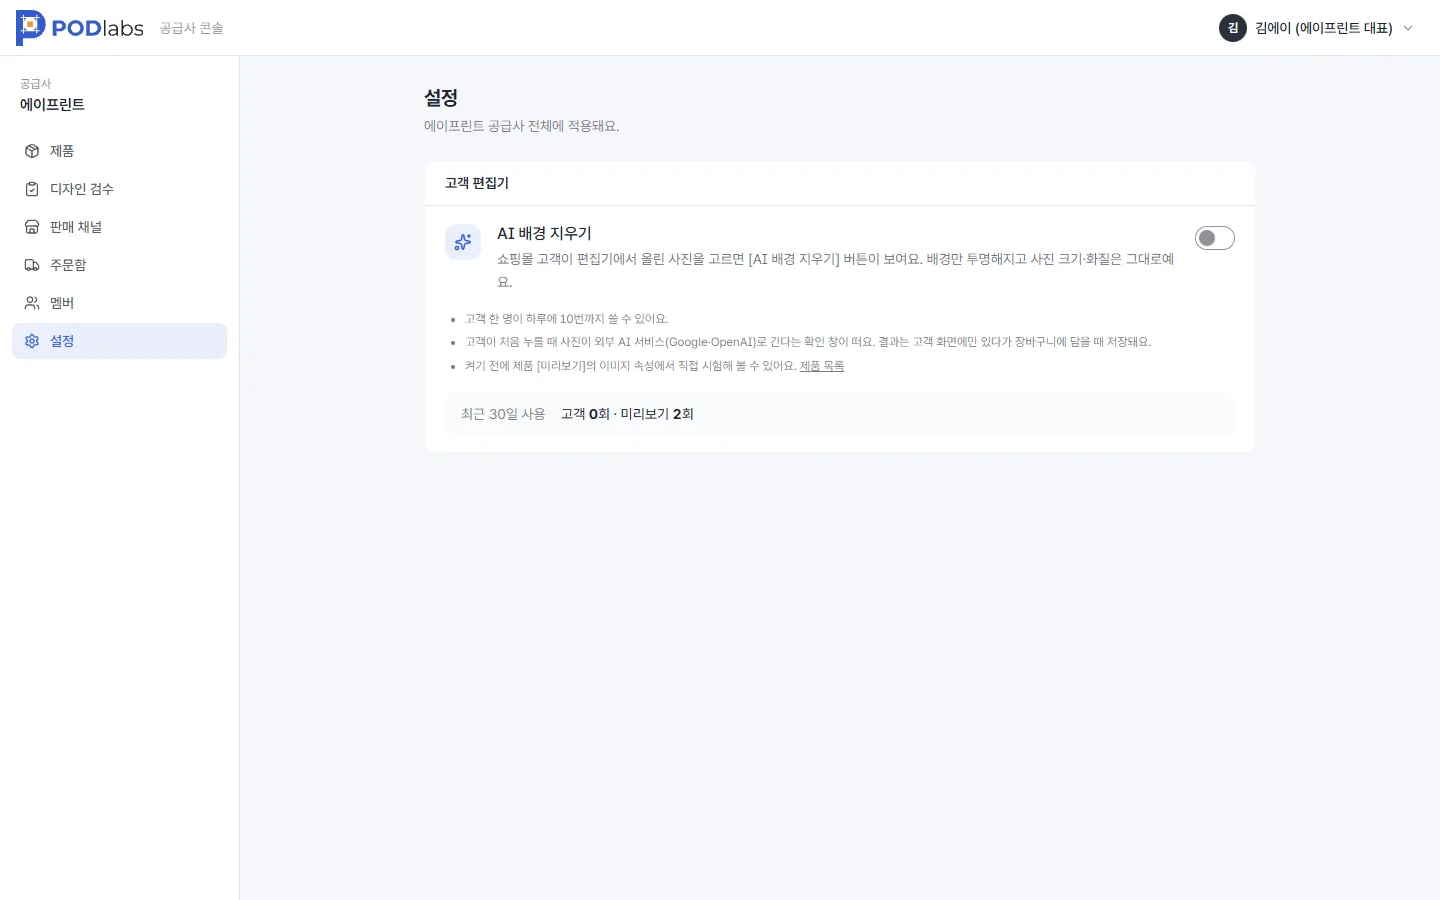This screenshot has width=1440, height=900.
Task: Click the AI sparkle icon beside AI 배경 지우기
Action: click(x=463, y=242)
